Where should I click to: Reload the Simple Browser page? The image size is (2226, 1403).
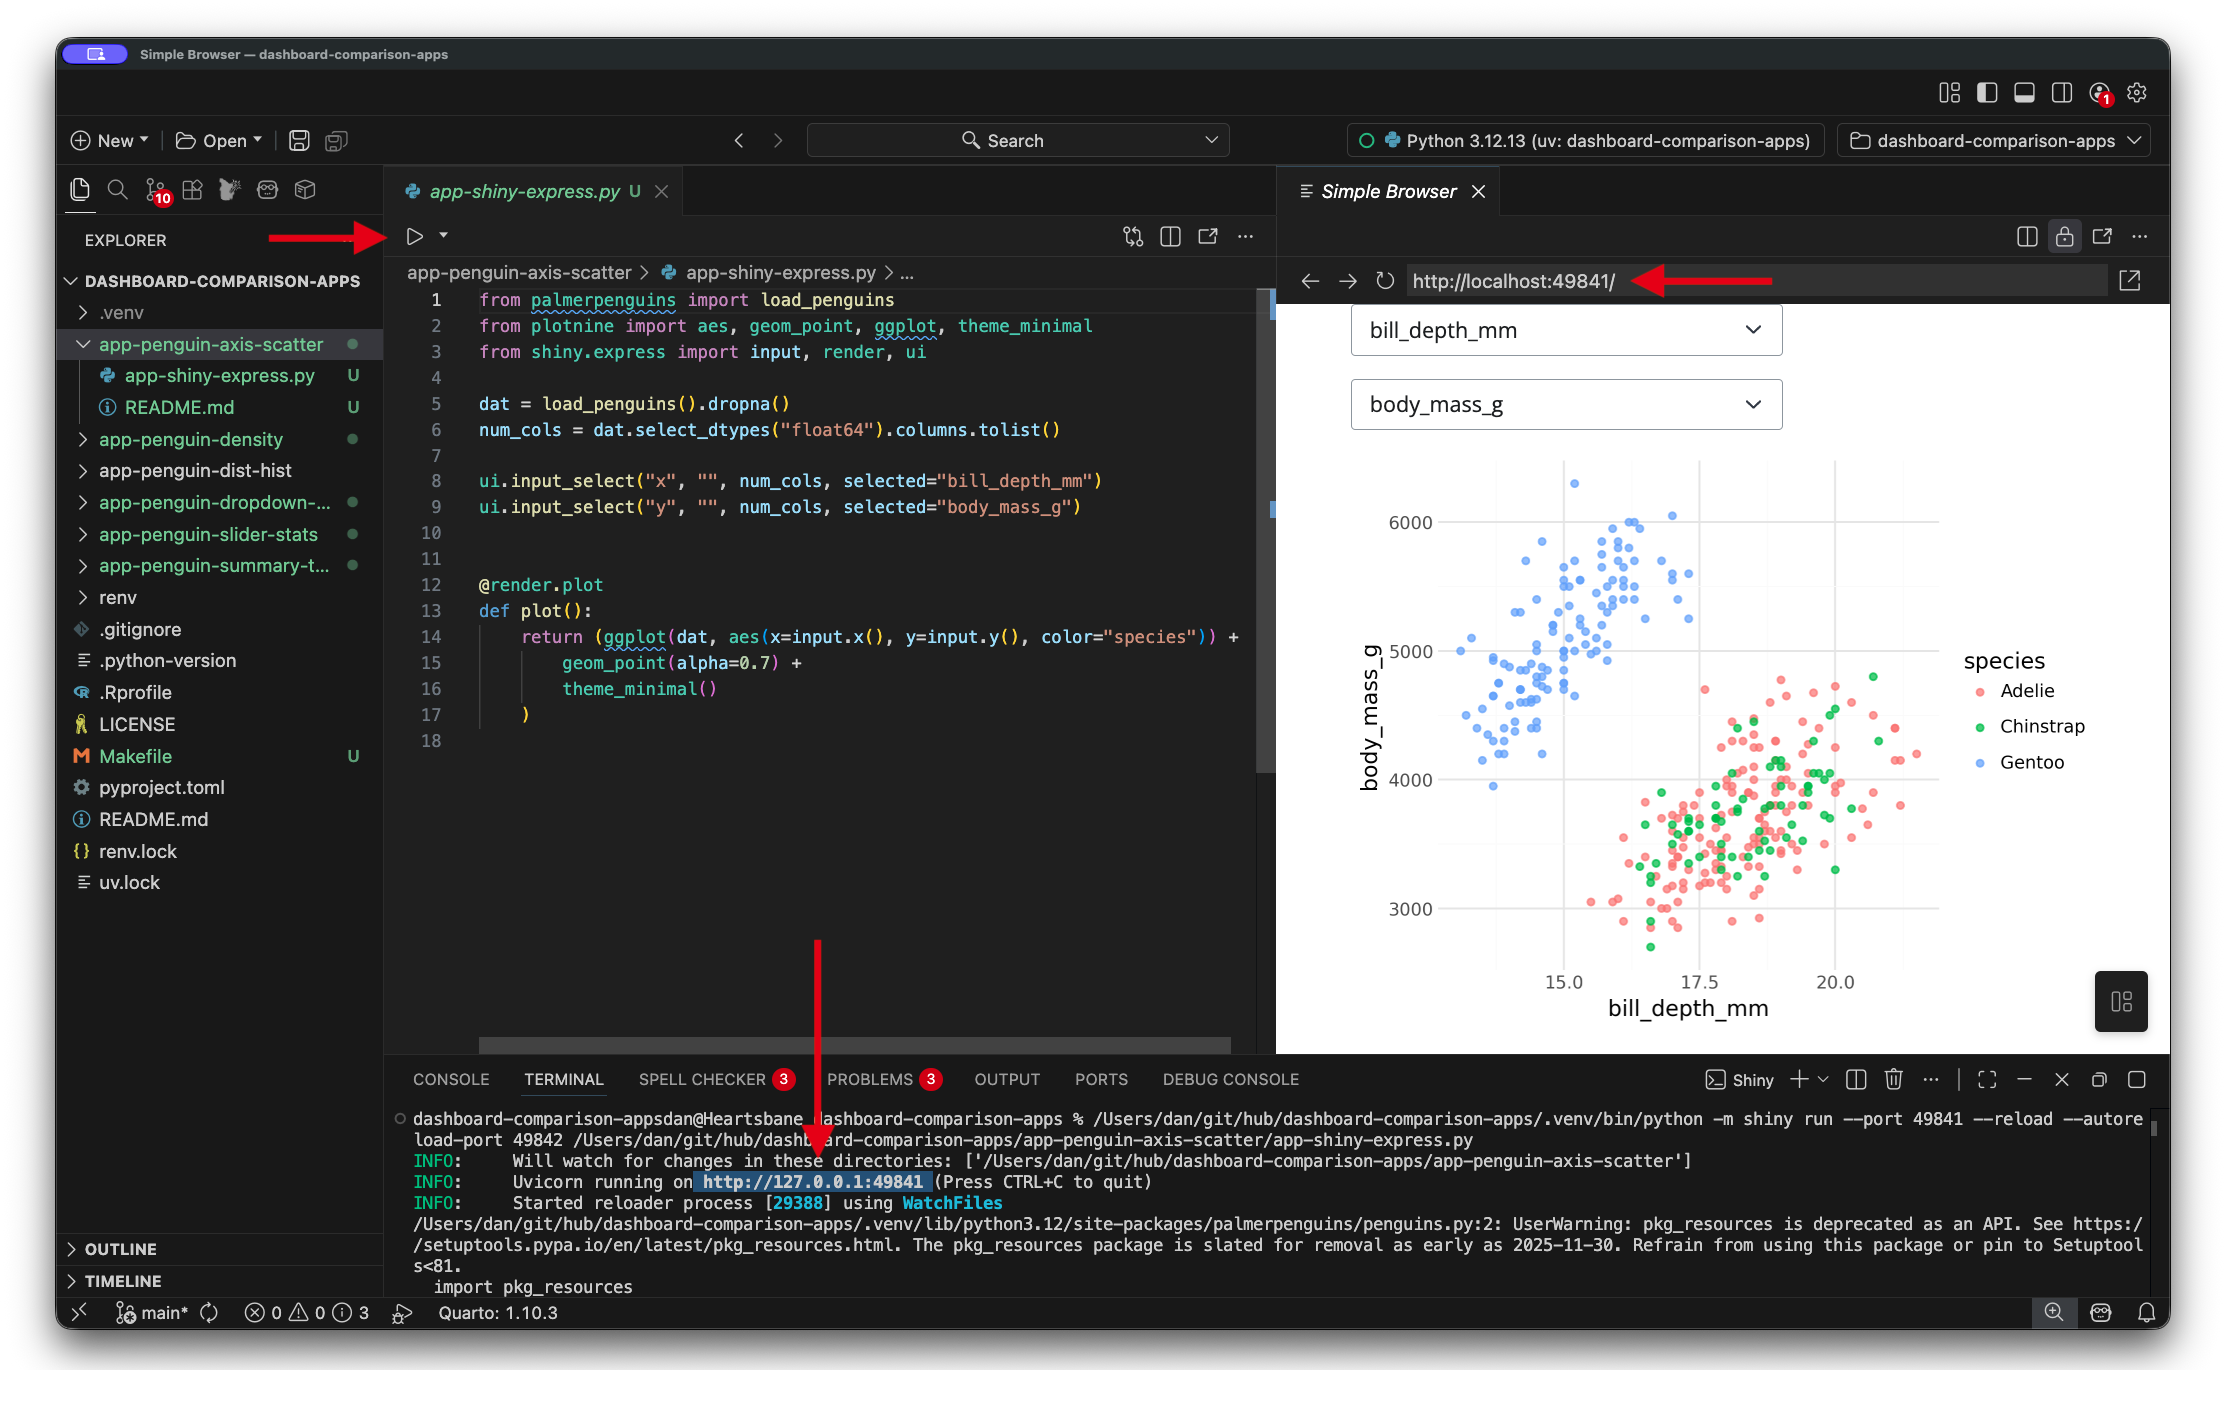(1385, 281)
